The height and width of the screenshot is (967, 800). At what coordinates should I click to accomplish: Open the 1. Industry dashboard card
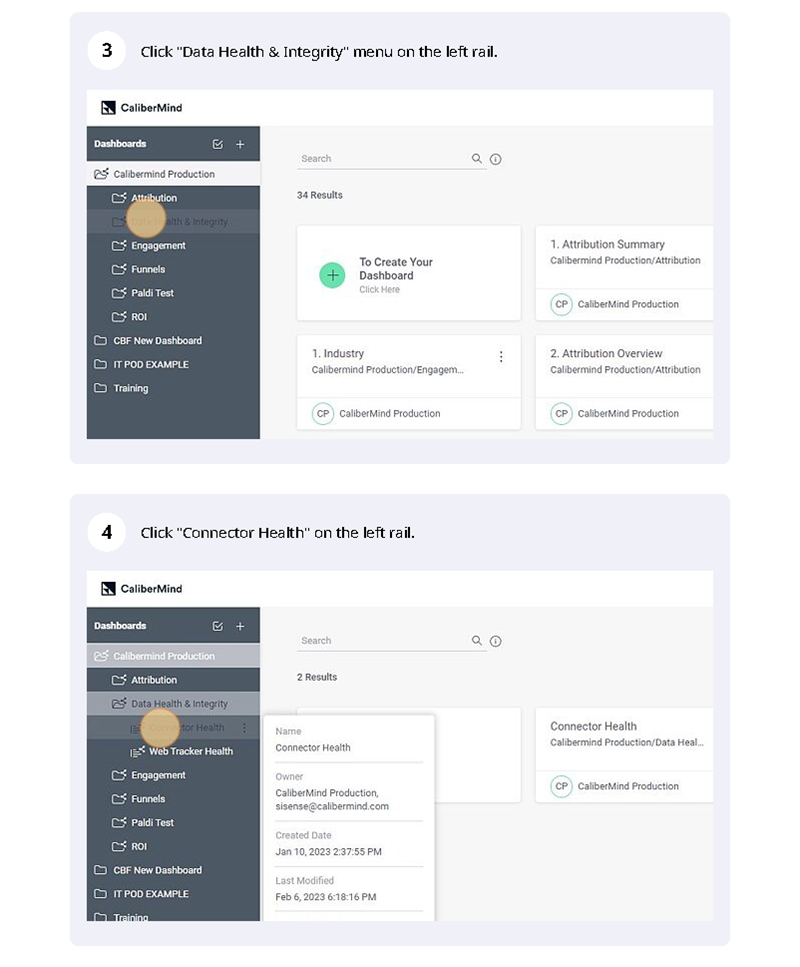(408, 382)
